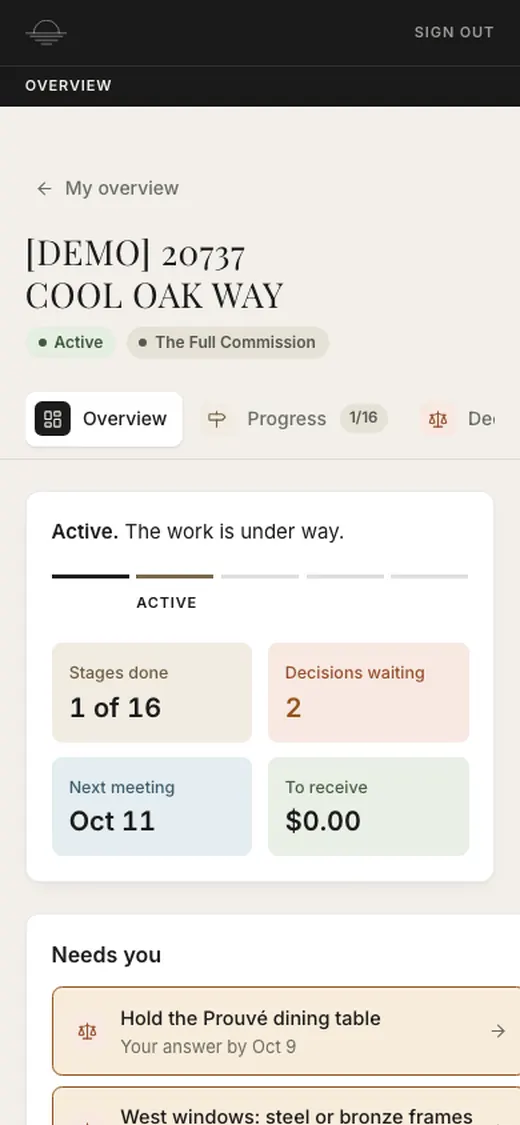
Task: Open Prouvé dining table item via arrow
Action: [498, 1032]
